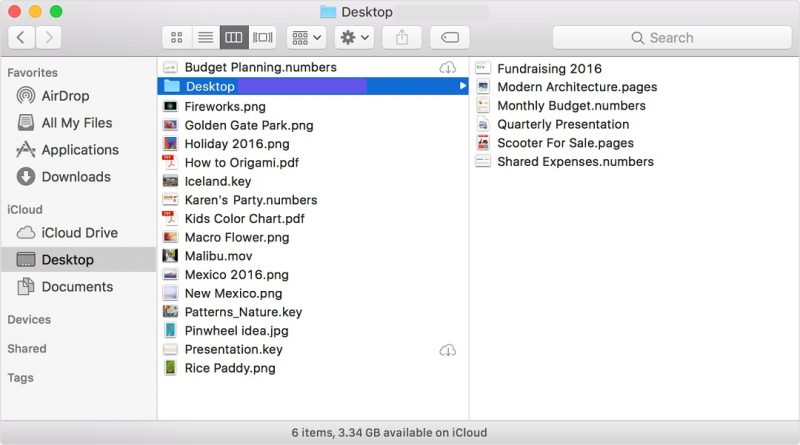Select Budget Planning.numbers file
800x445 pixels.
click(x=261, y=67)
